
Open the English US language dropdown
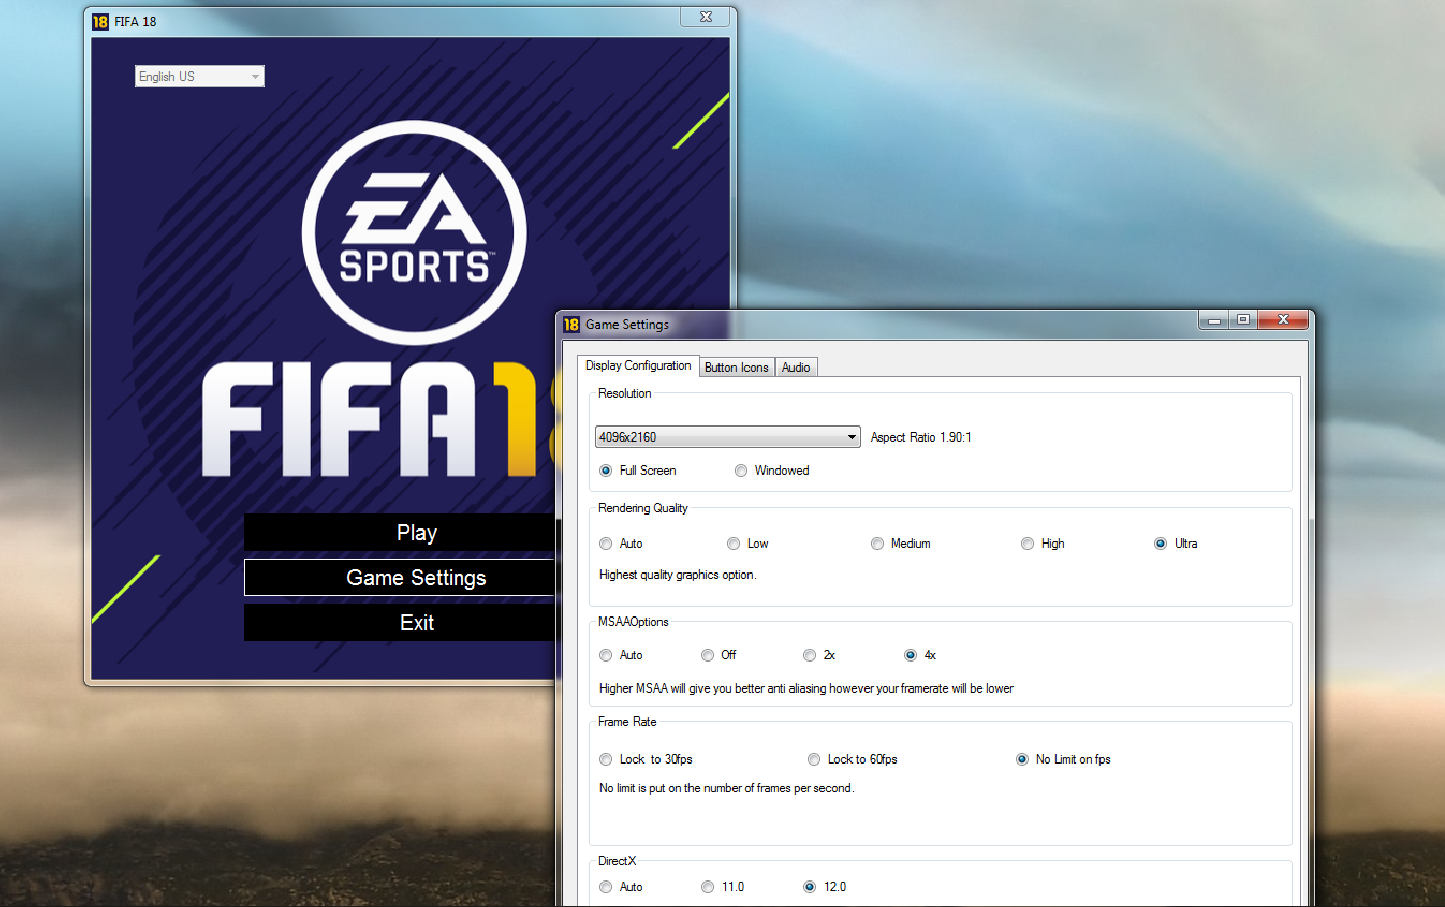point(200,76)
